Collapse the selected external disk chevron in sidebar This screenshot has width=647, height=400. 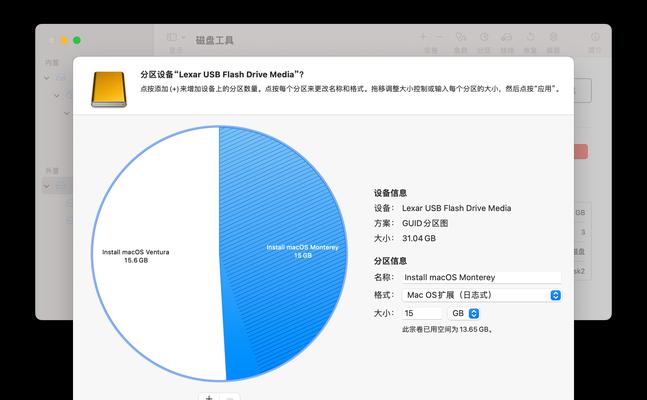47,187
